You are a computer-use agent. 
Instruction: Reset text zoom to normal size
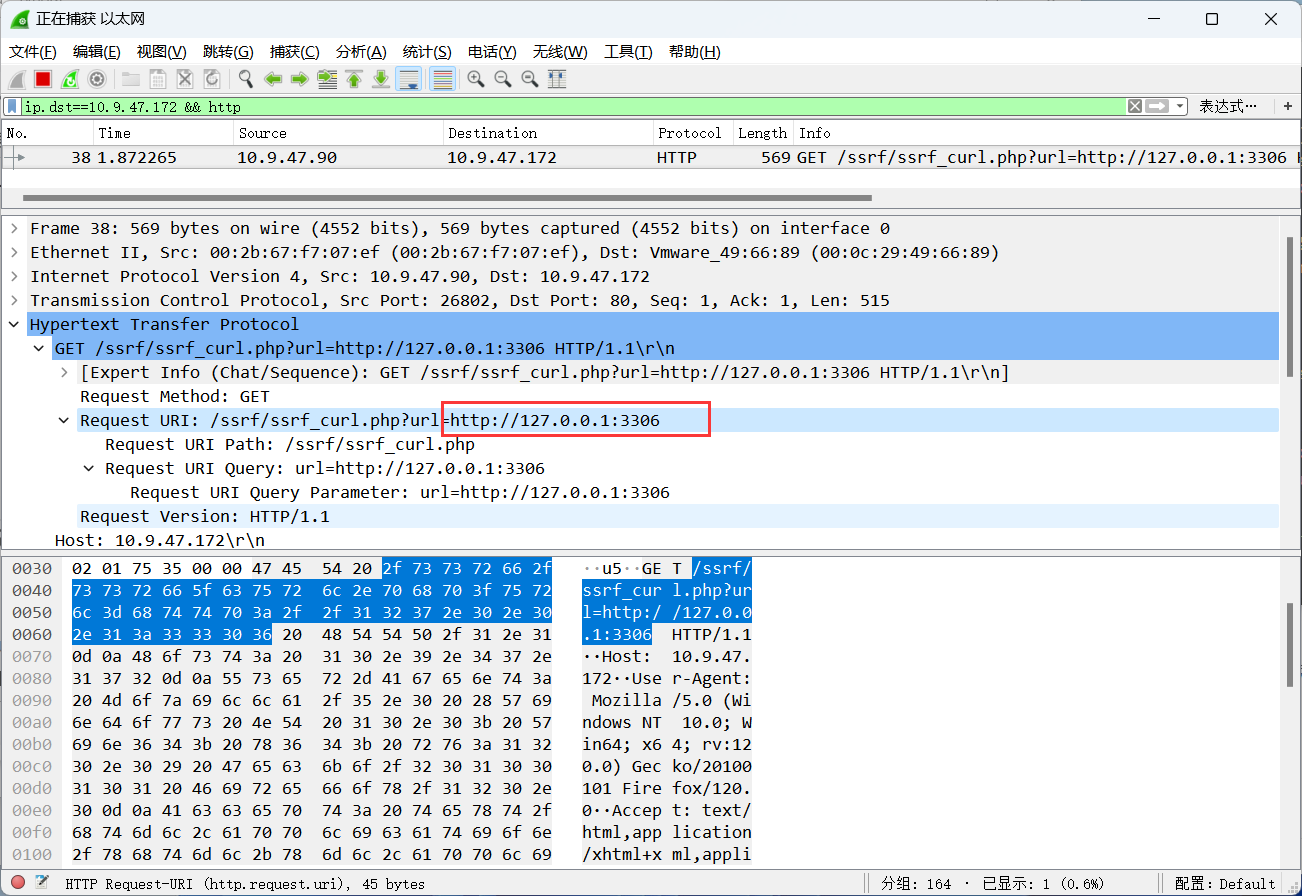(530, 79)
